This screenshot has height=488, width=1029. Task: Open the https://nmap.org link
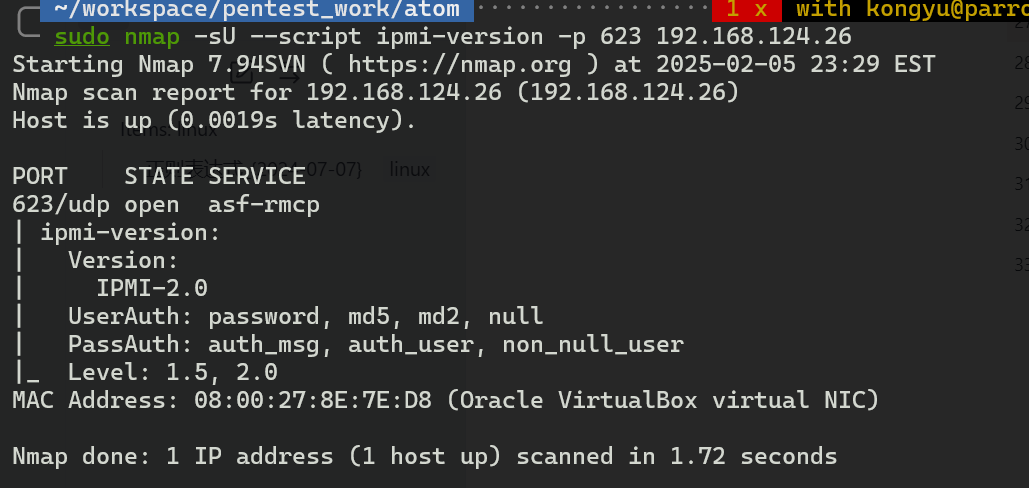[x=459, y=65]
